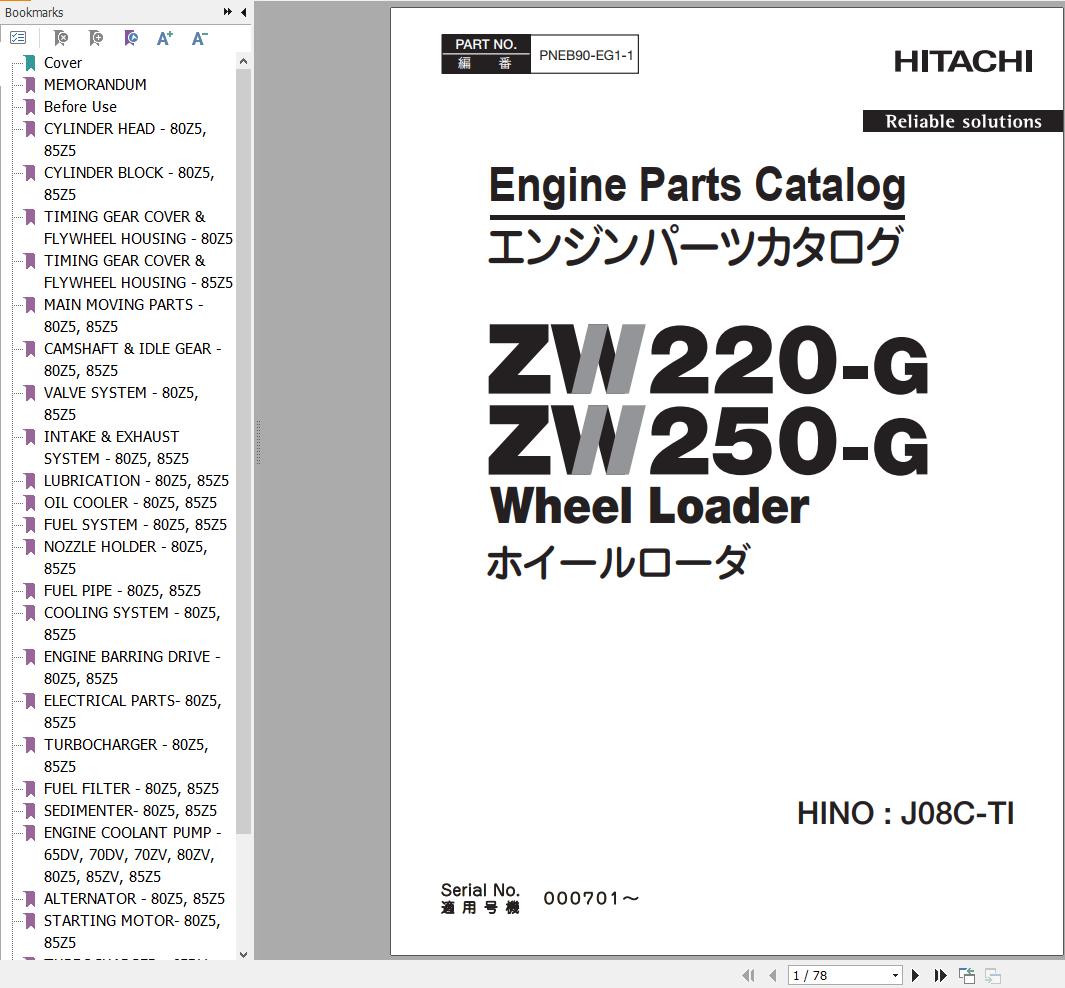This screenshot has height=988, width=1065.
Task: Expand the Bookmarks panel with double arrow
Action: (228, 12)
